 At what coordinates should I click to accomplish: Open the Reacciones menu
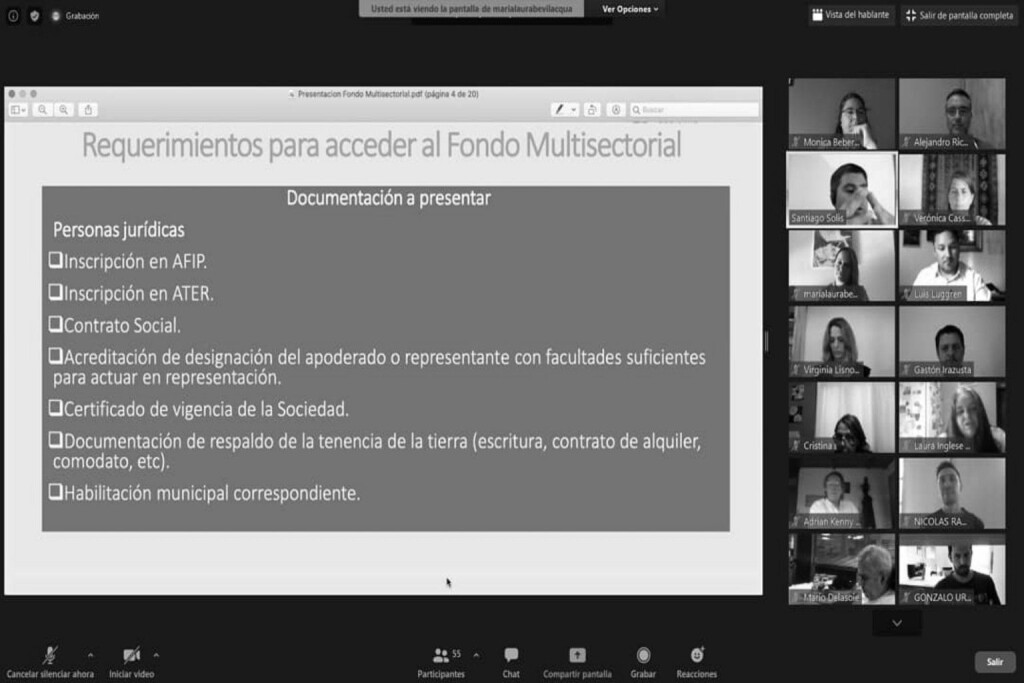point(697,656)
